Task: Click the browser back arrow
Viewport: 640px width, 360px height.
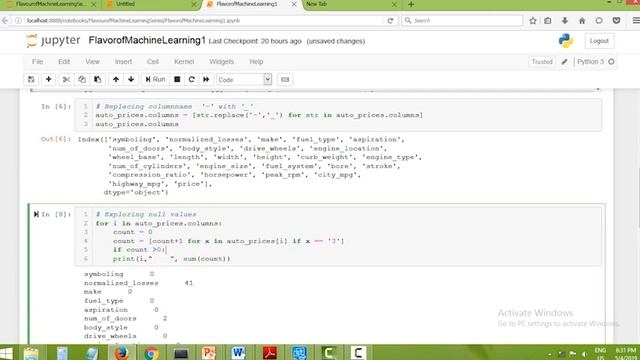Action: [5, 20]
